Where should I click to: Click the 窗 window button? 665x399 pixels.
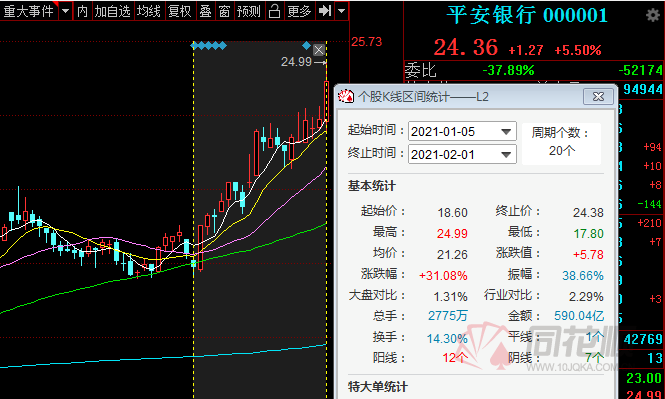[x=225, y=11]
